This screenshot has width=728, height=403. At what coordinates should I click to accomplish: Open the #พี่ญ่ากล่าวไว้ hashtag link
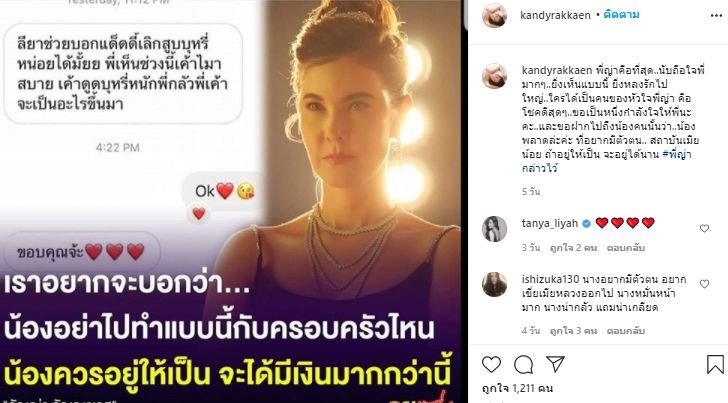point(606,161)
